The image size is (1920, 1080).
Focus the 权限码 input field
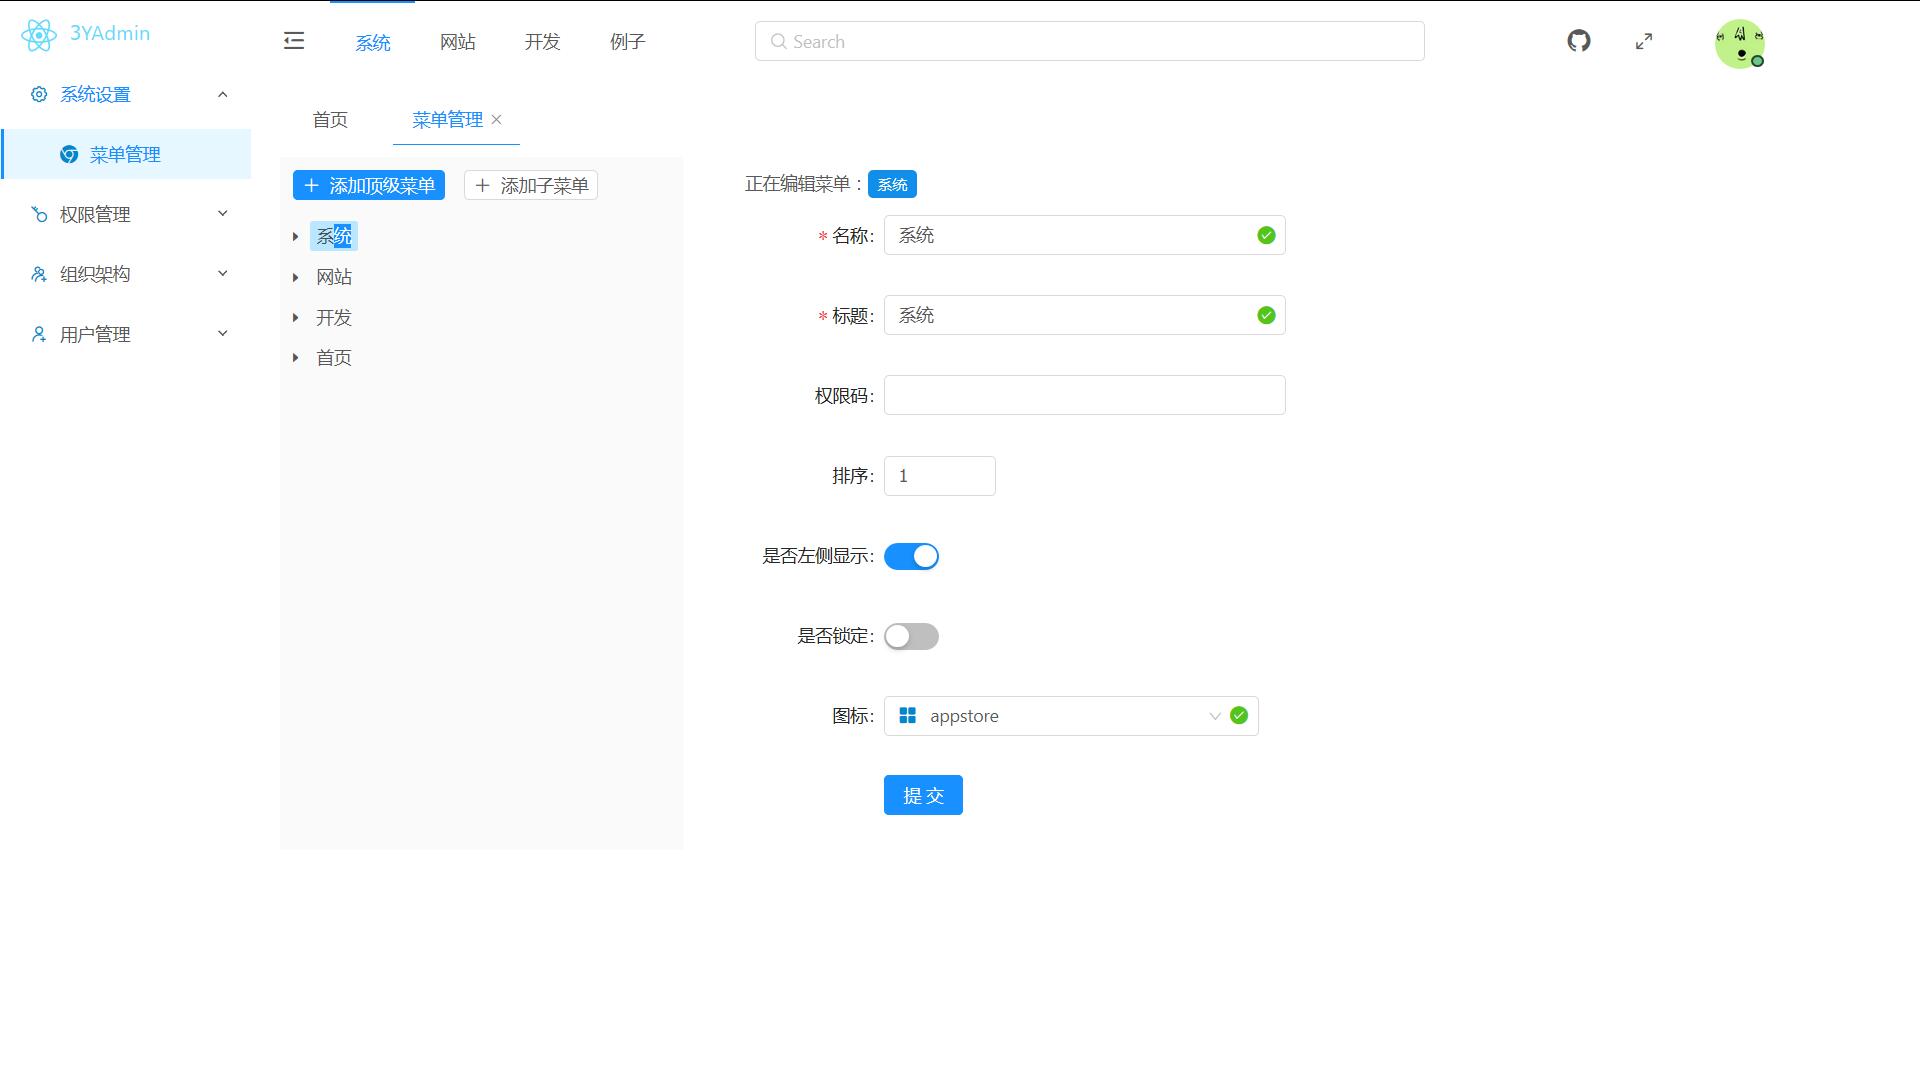click(x=1084, y=395)
